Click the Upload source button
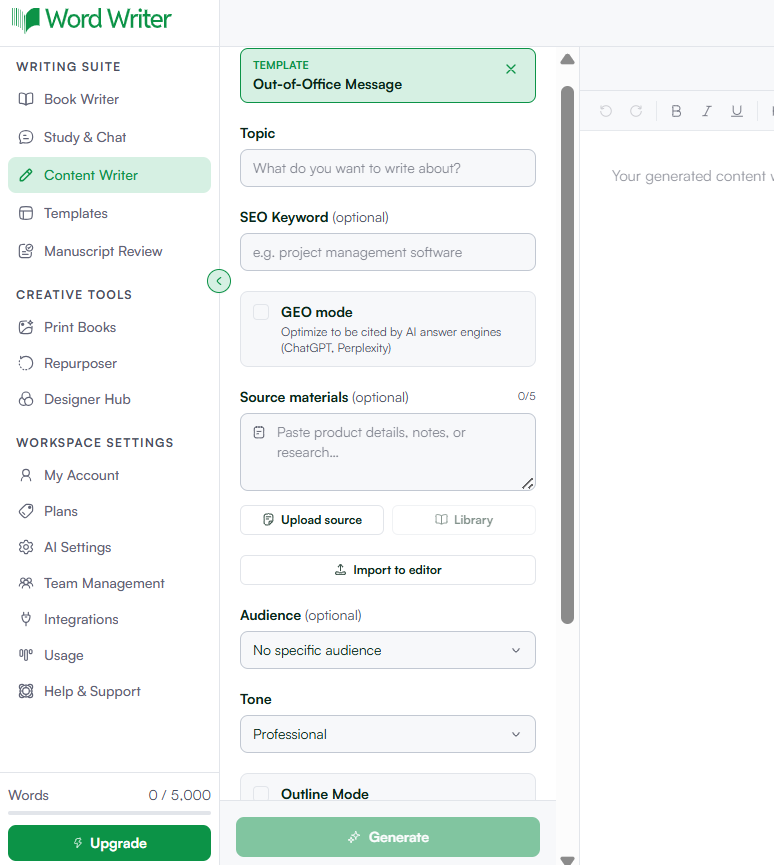774x865 pixels. point(312,520)
